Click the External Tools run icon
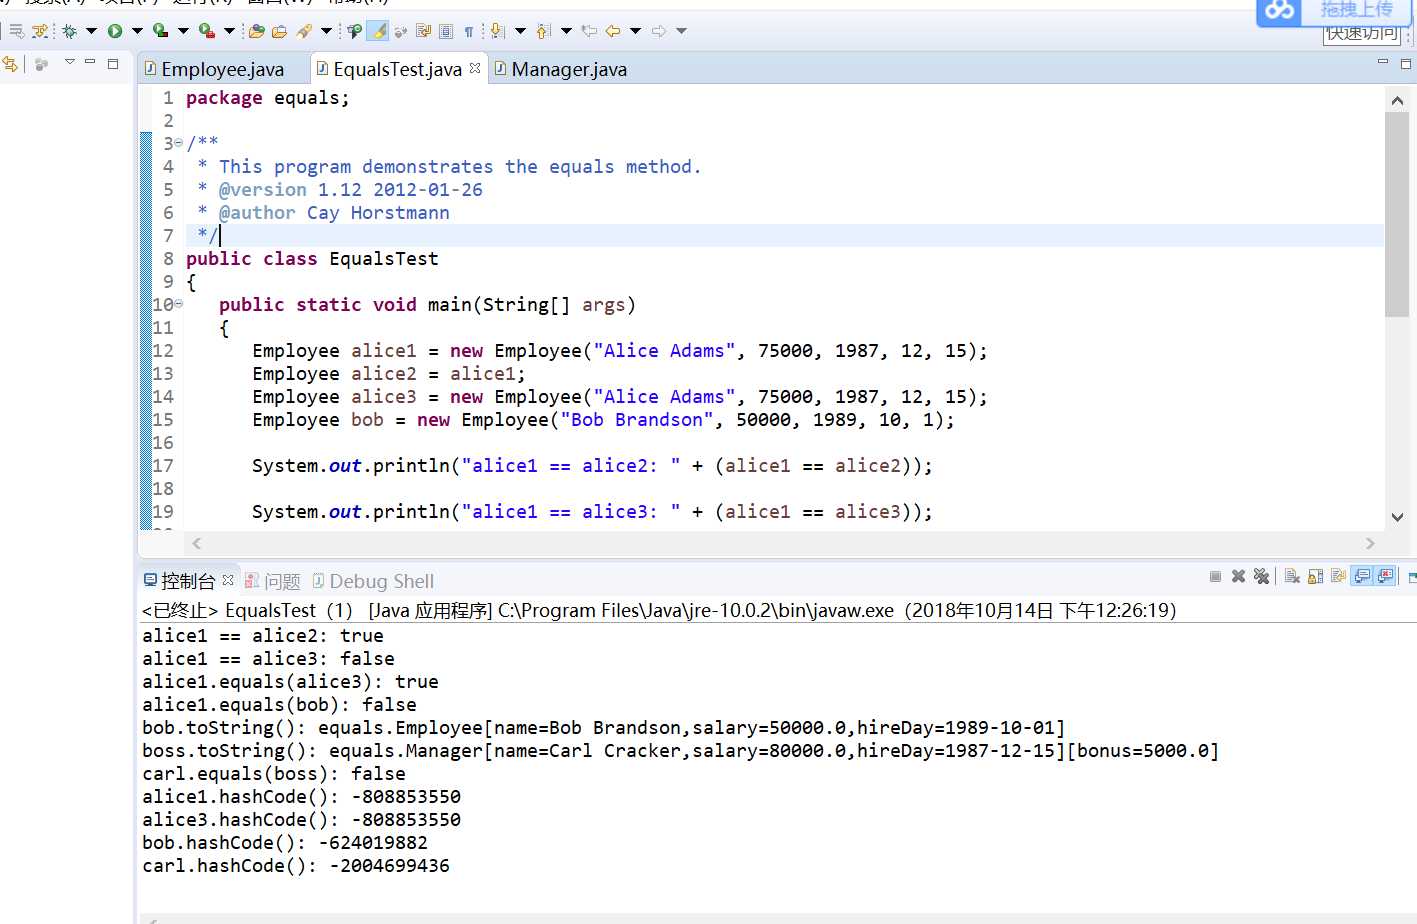This screenshot has height=924, width=1417. click(x=206, y=31)
